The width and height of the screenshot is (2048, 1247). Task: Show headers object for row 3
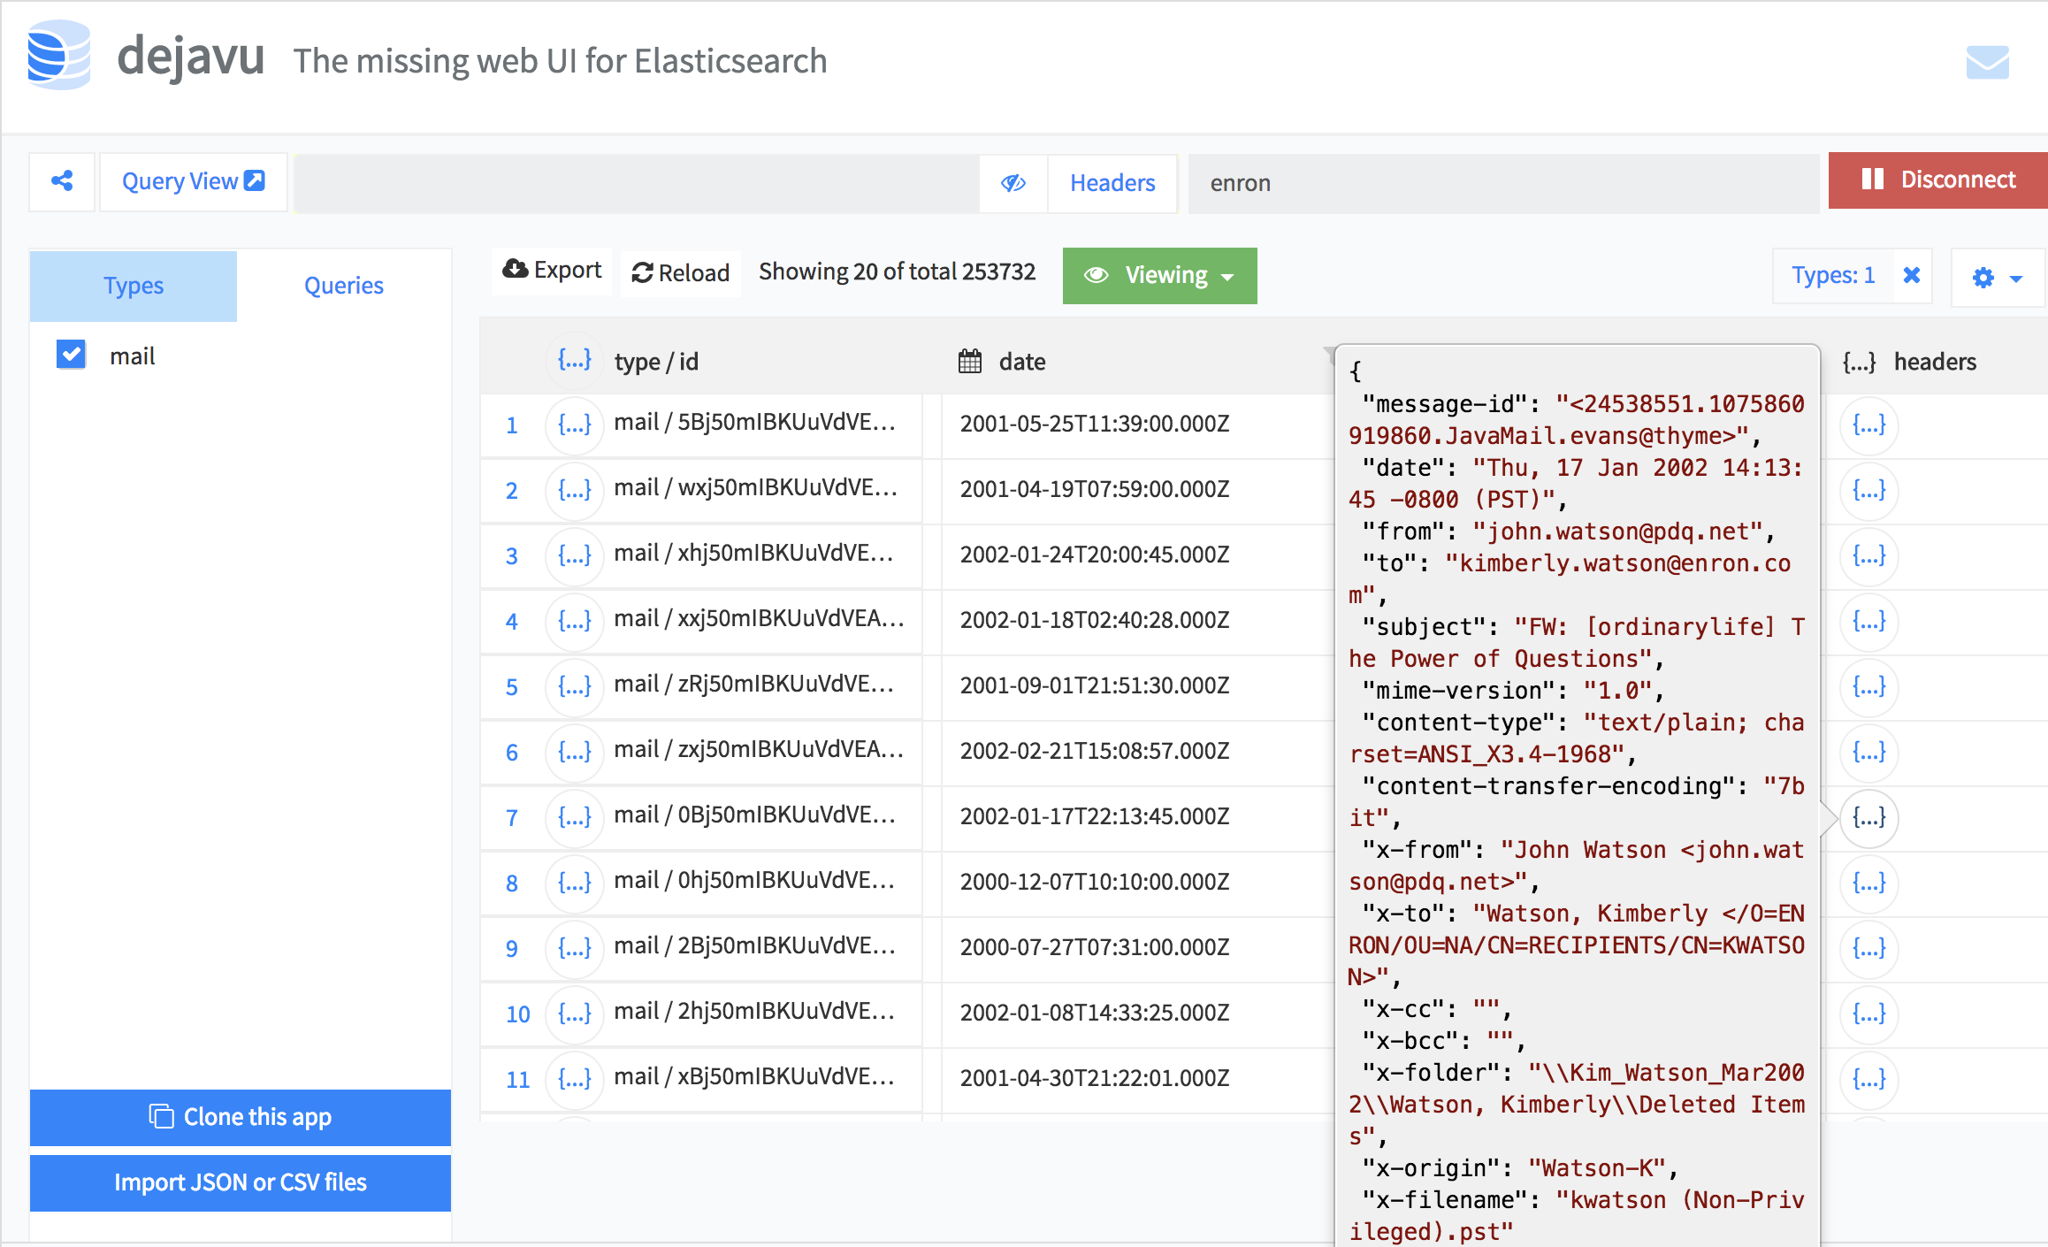coord(1869,556)
